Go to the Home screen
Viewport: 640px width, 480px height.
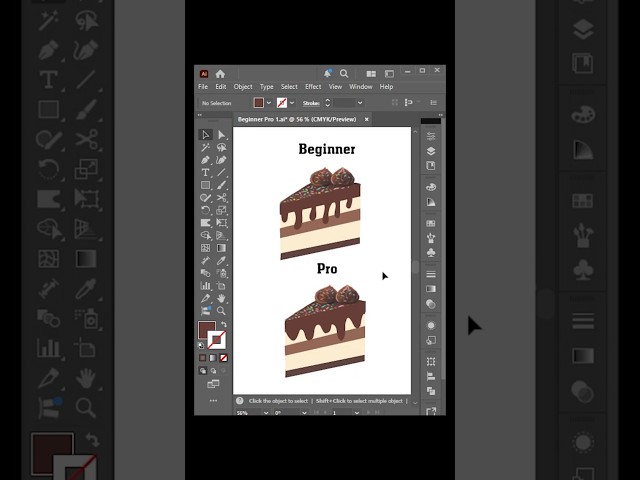coord(220,74)
